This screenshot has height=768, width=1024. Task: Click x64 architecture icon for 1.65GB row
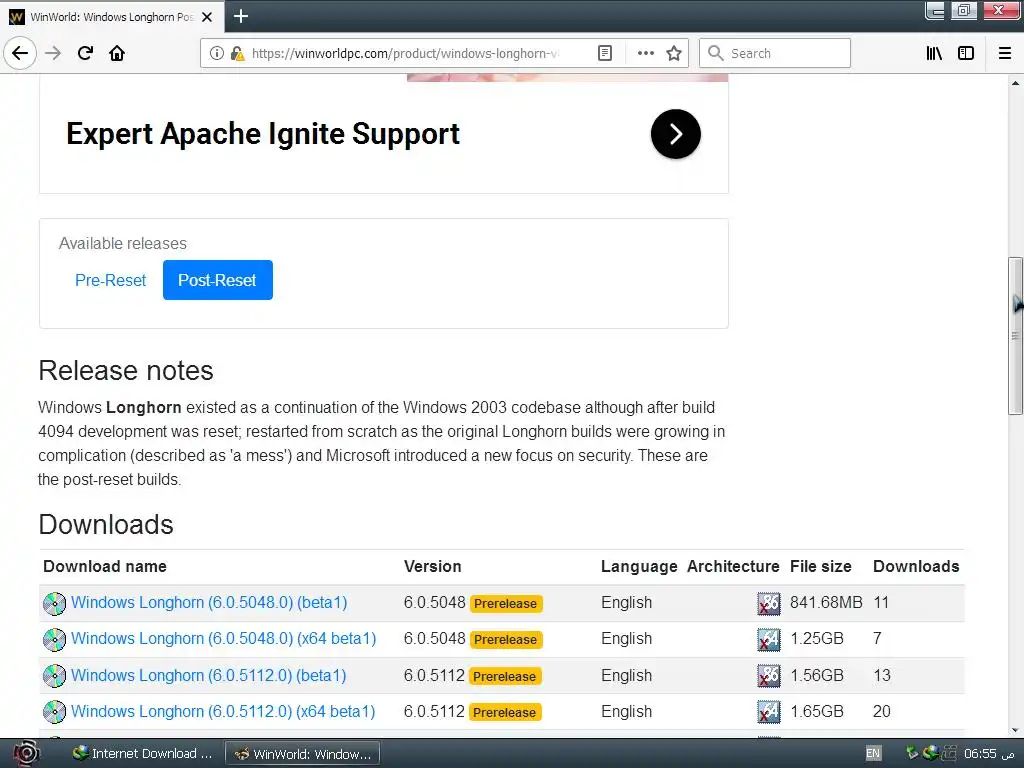click(x=769, y=712)
